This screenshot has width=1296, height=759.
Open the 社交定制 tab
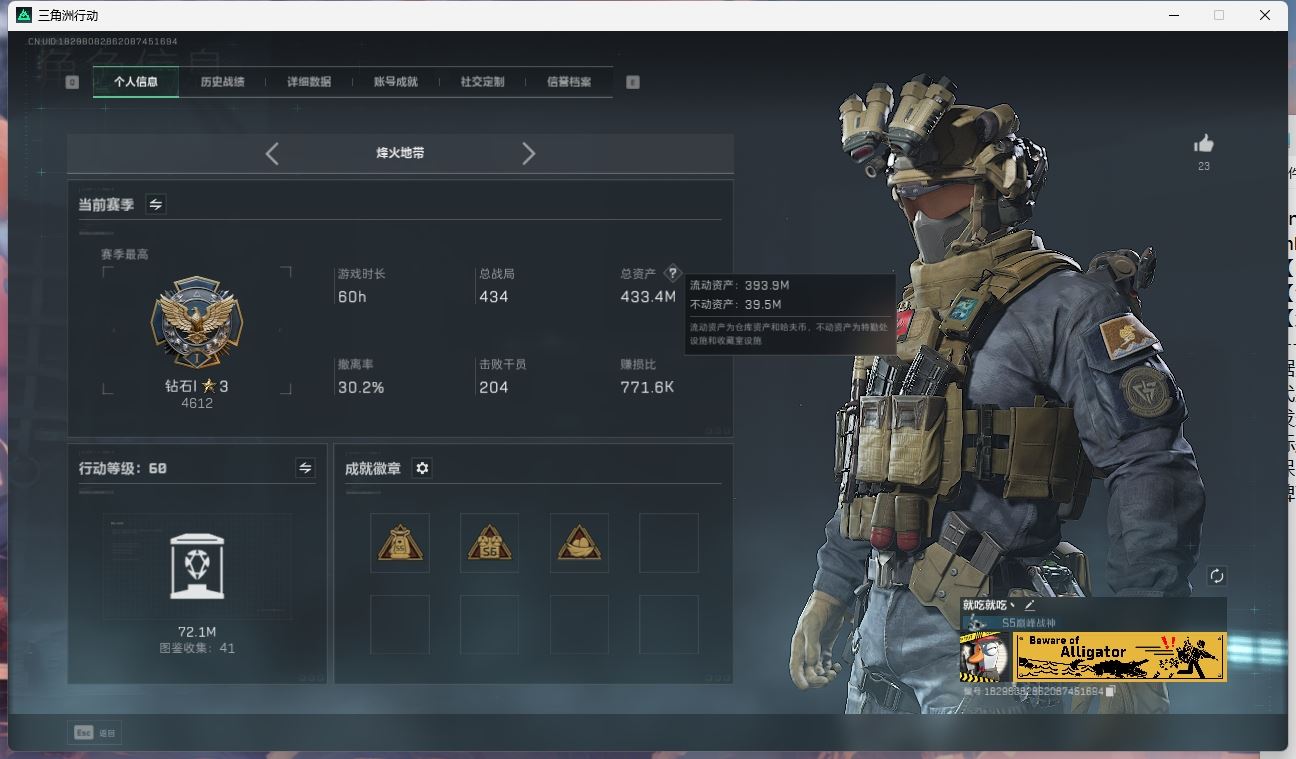click(482, 82)
